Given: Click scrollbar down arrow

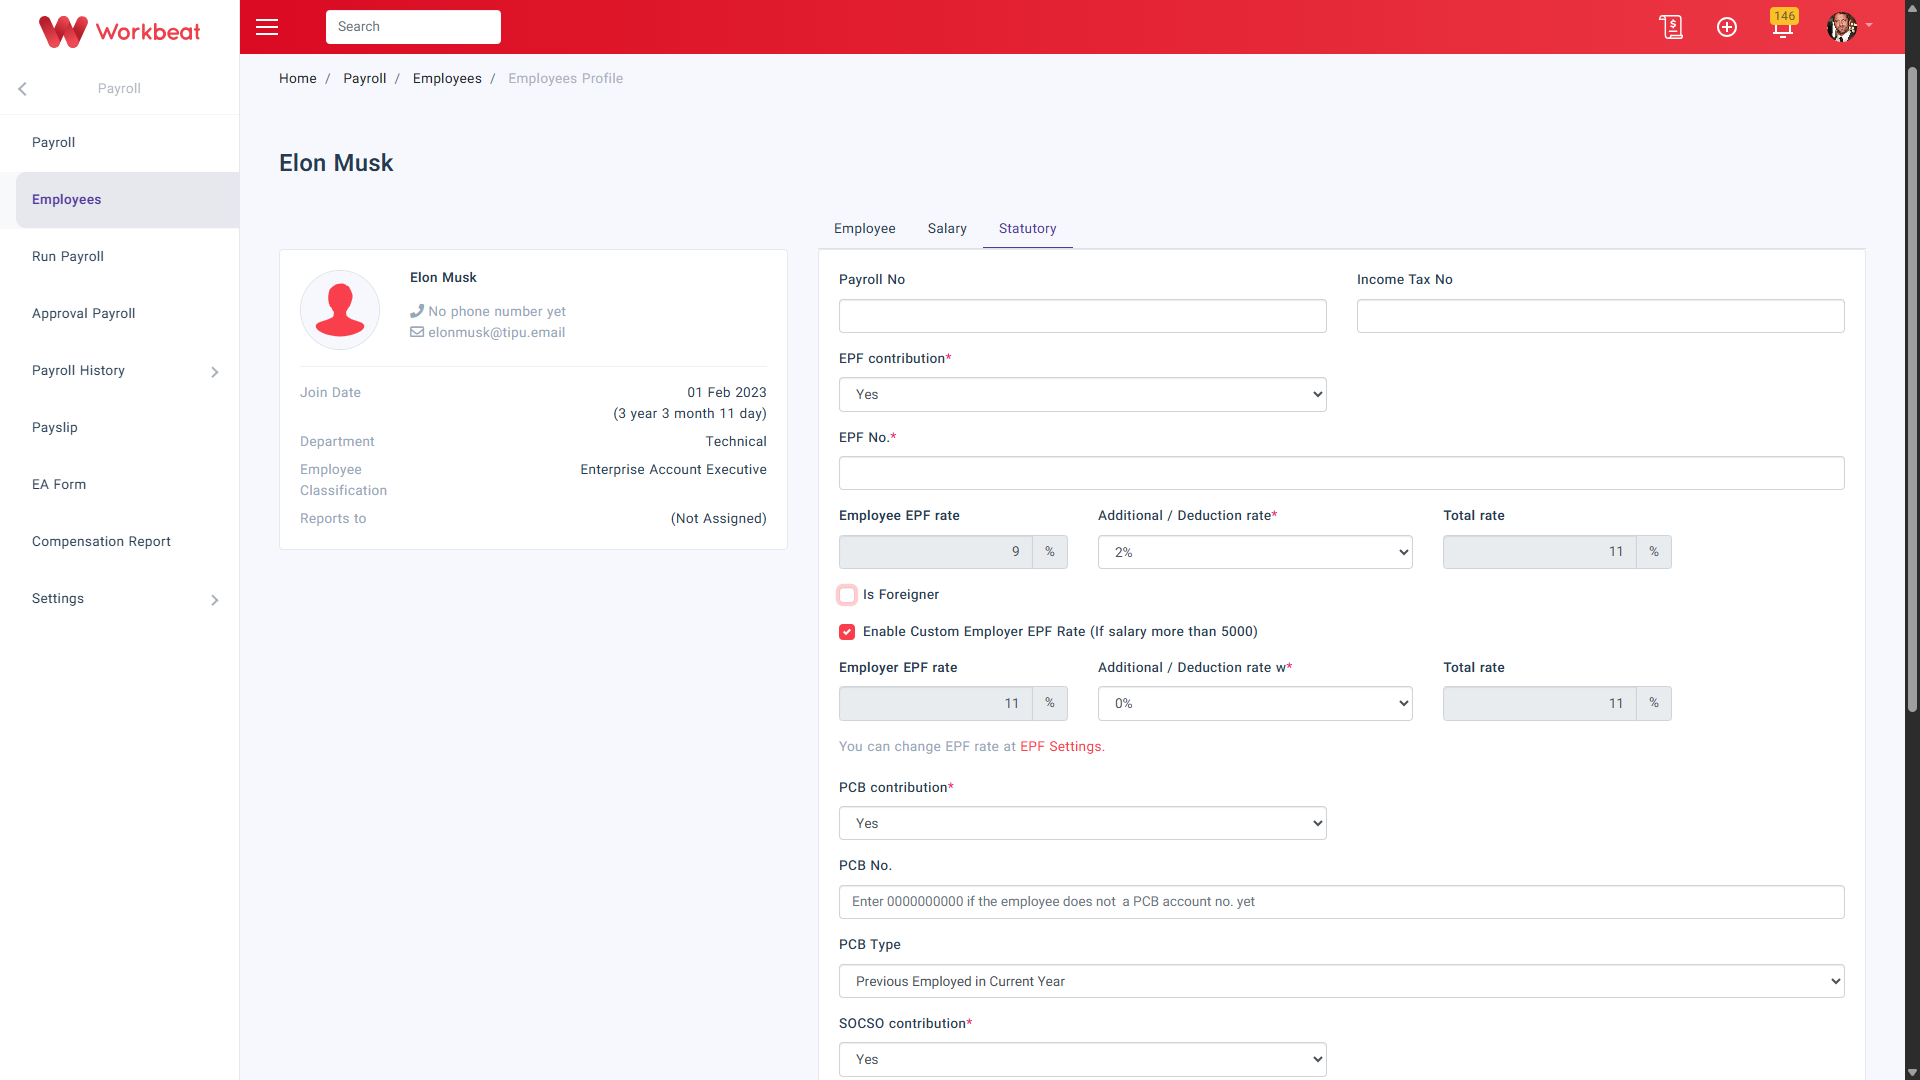Looking at the screenshot, I should (1912, 1072).
